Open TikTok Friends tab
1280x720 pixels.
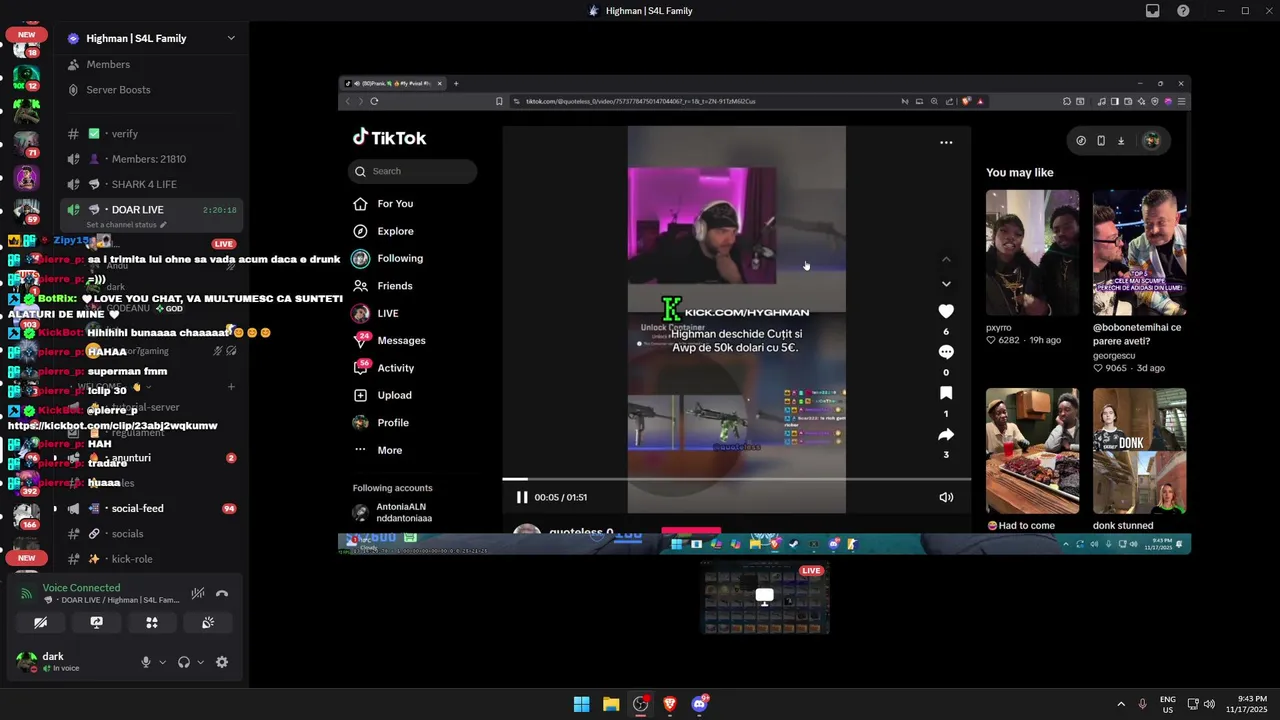pyautogui.click(x=395, y=286)
